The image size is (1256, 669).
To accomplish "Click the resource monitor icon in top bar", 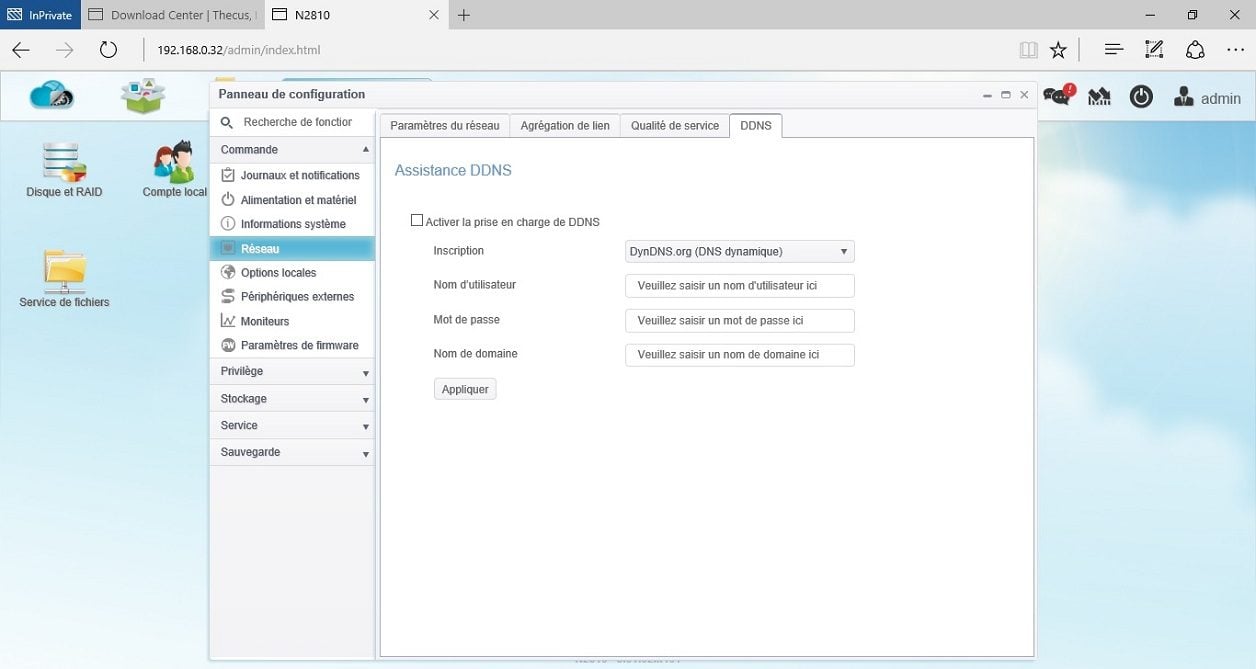I will tap(1099, 97).
